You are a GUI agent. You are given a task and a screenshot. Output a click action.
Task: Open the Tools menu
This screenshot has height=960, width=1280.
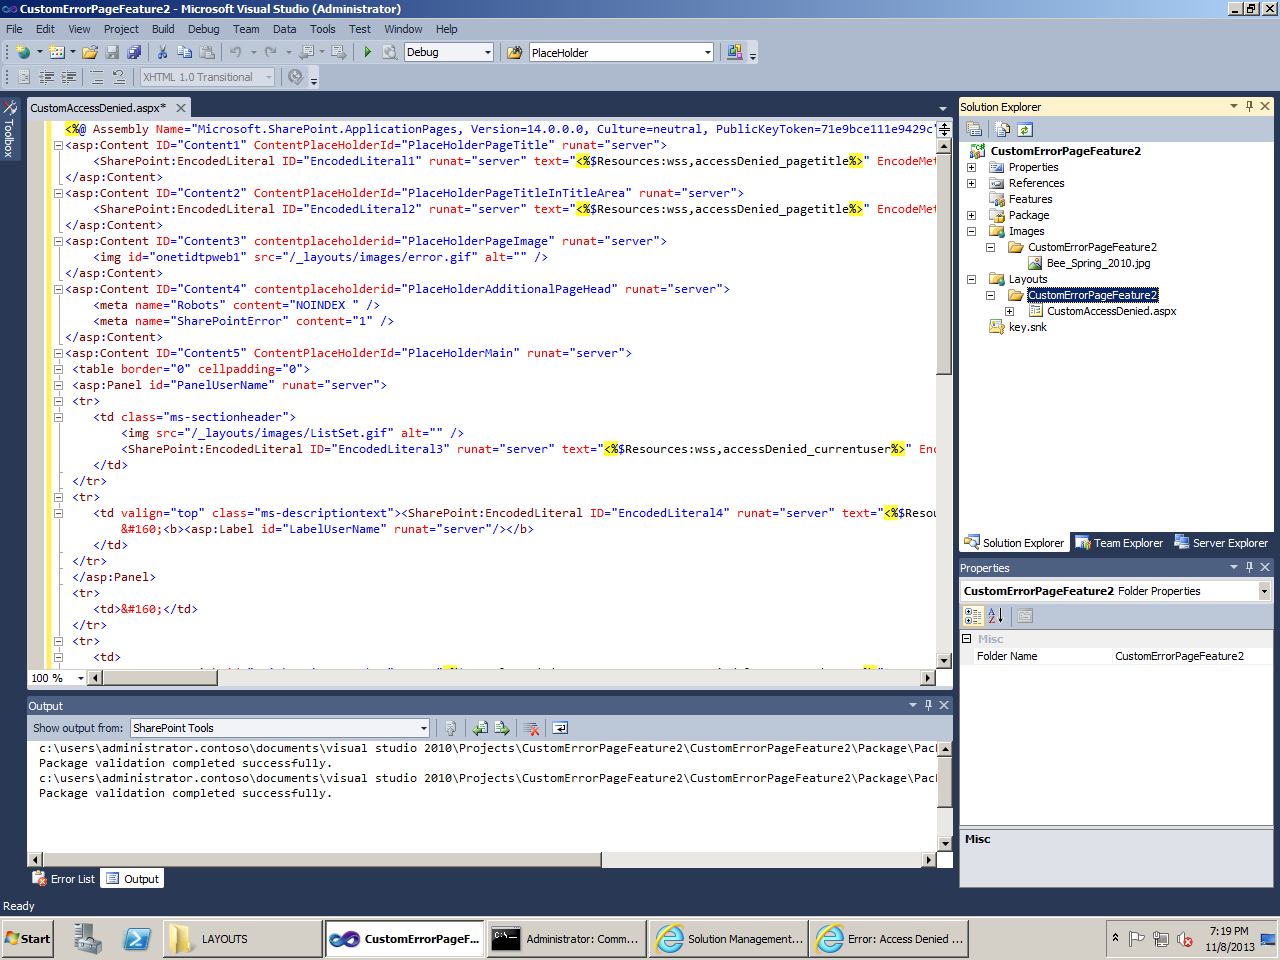pos(322,29)
